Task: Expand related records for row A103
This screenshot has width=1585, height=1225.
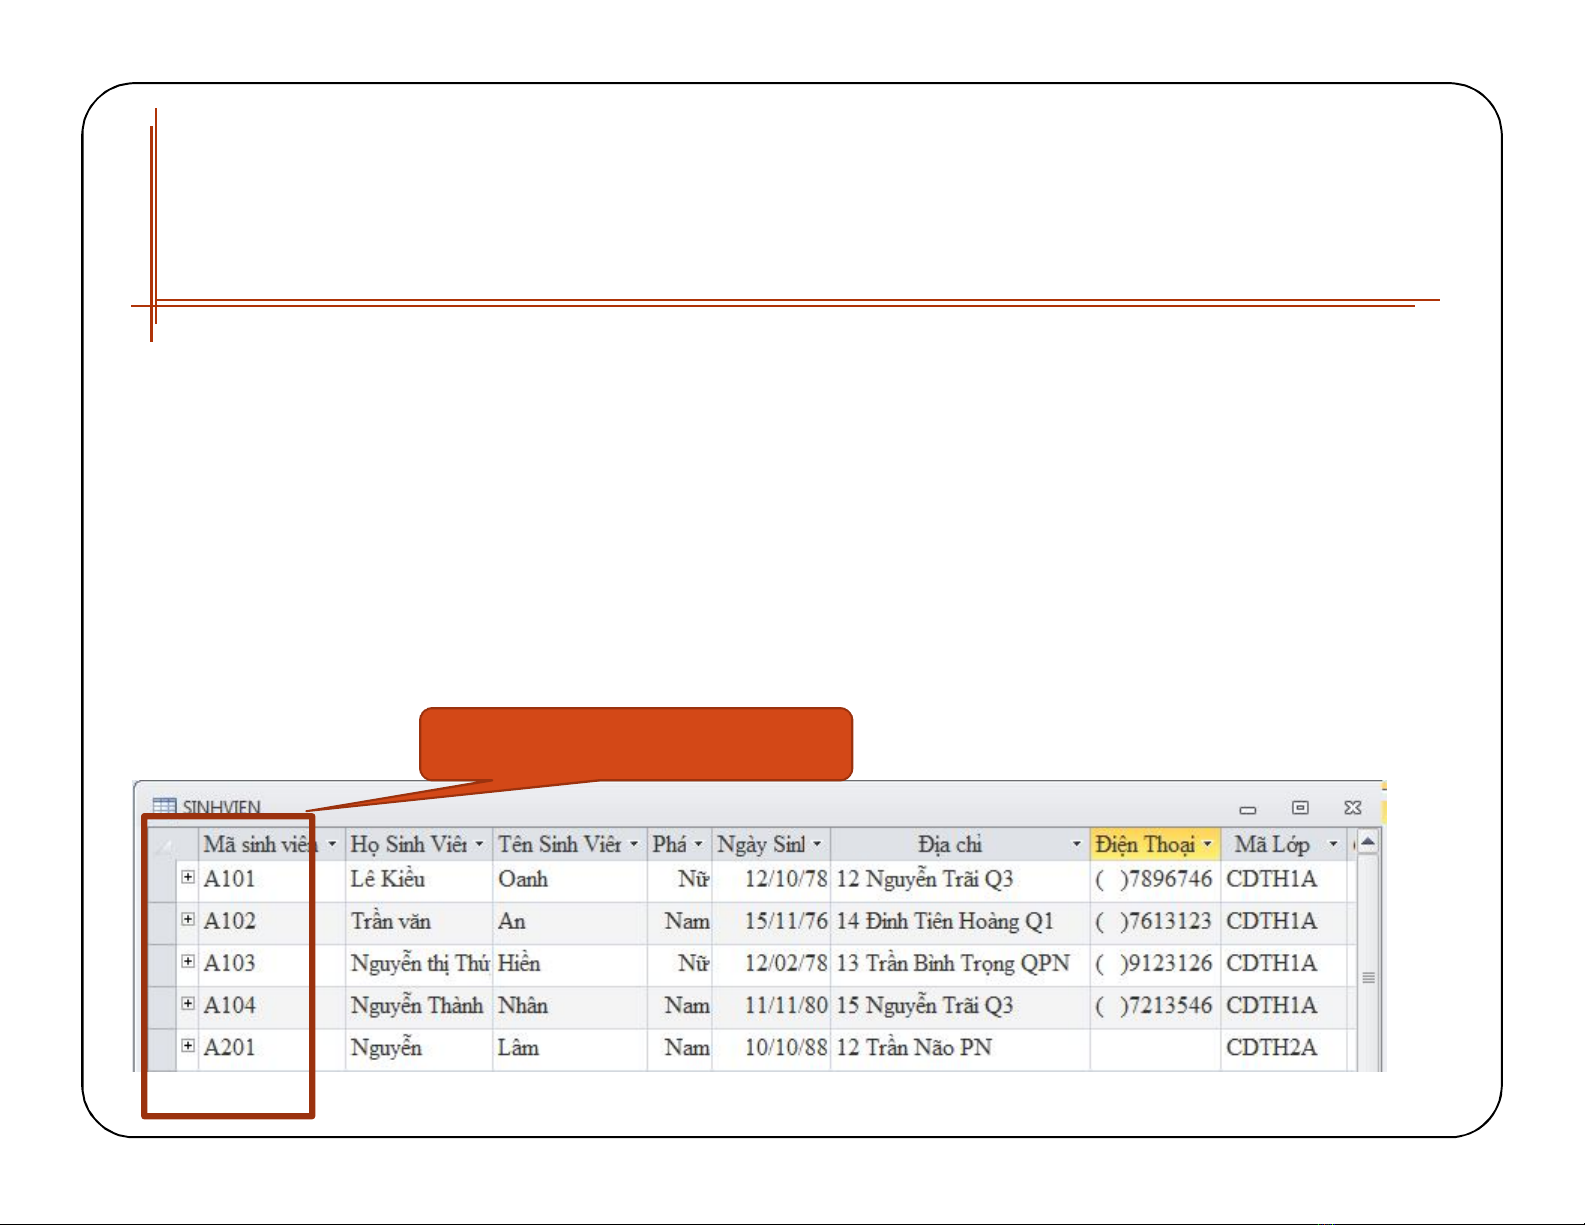Action: coord(188,961)
